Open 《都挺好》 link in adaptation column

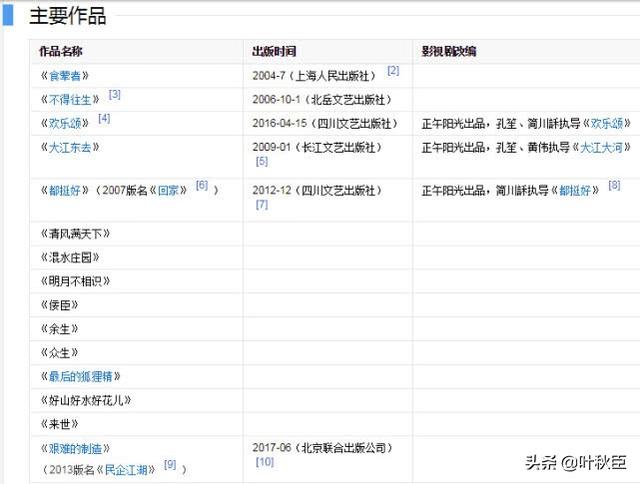click(575, 190)
